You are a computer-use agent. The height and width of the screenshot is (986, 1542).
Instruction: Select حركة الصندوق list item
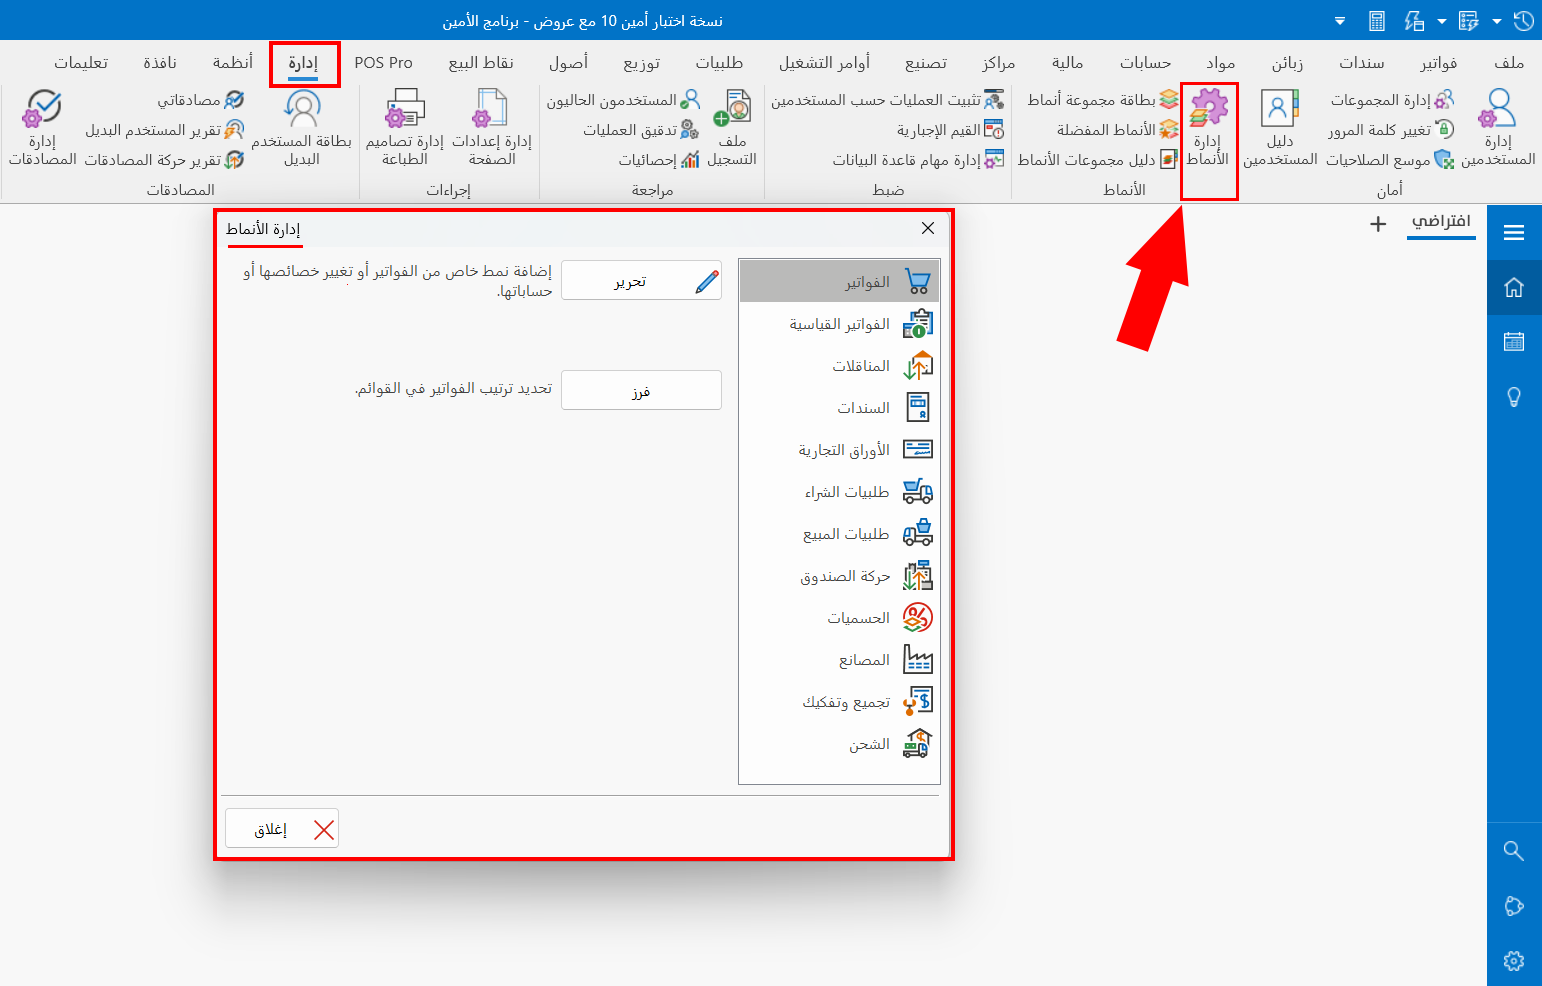(x=839, y=576)
